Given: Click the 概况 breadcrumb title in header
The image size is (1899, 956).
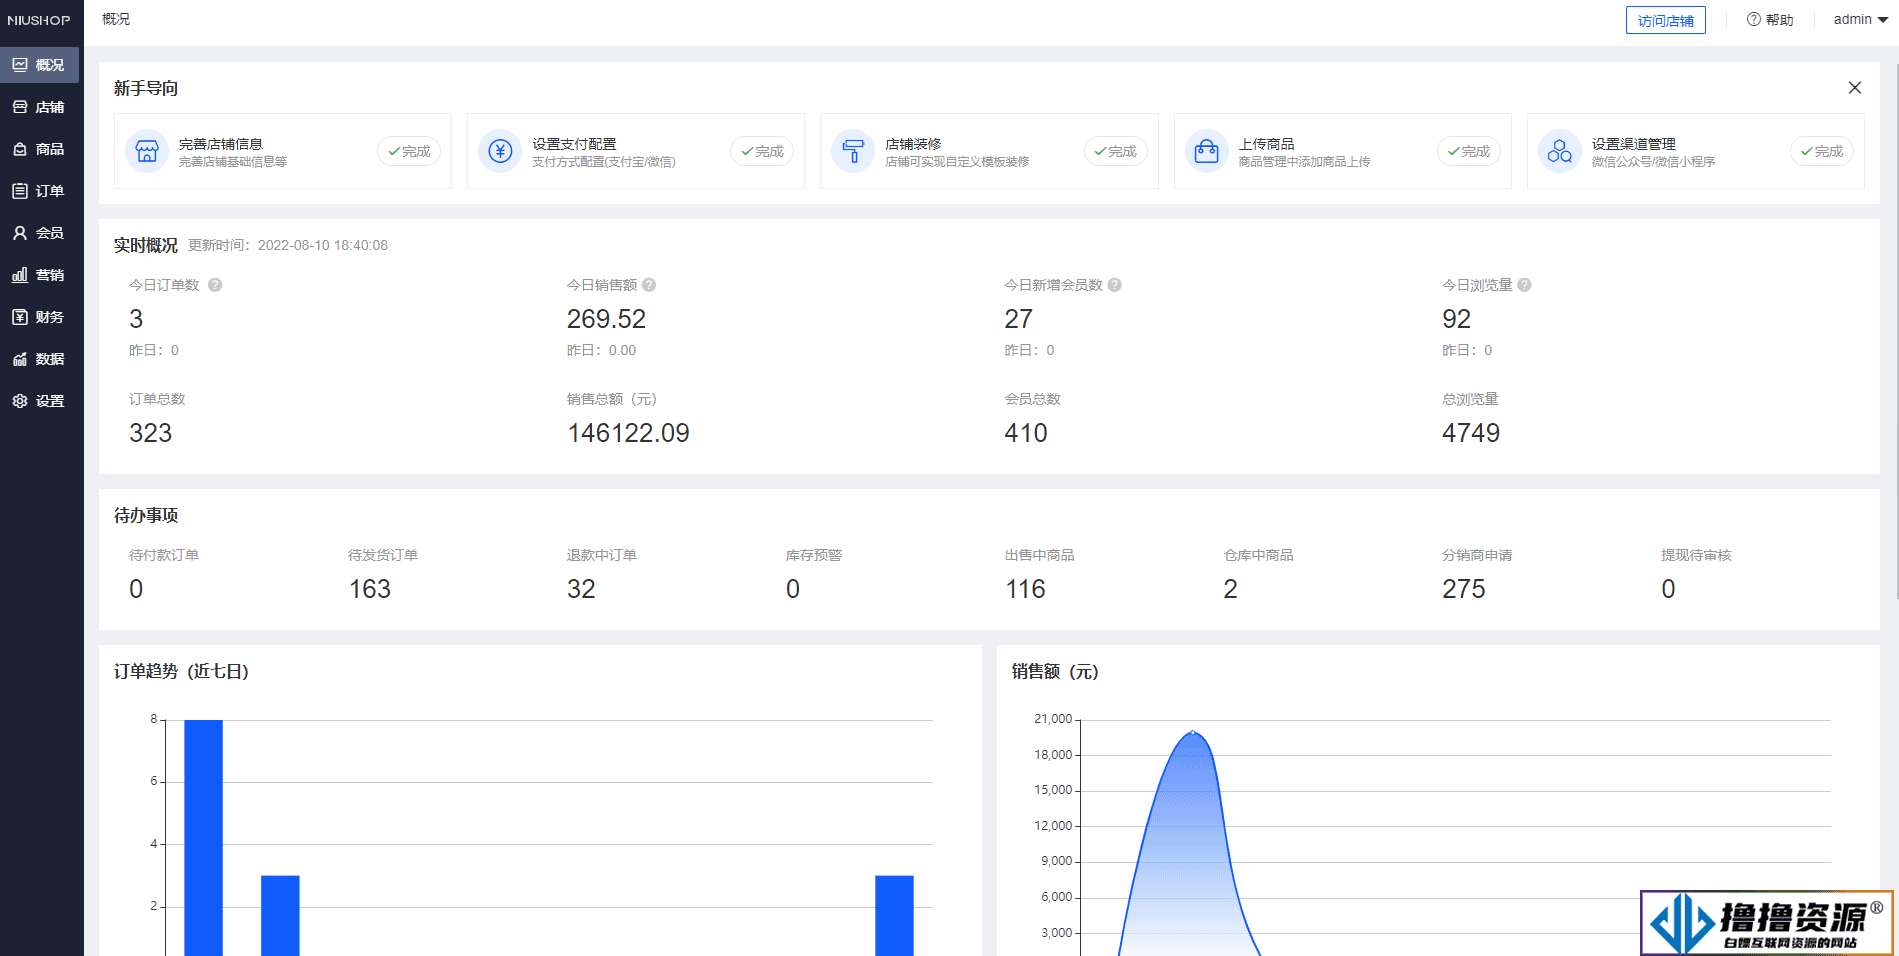Looking at the screenshot, I should (116, 19).
